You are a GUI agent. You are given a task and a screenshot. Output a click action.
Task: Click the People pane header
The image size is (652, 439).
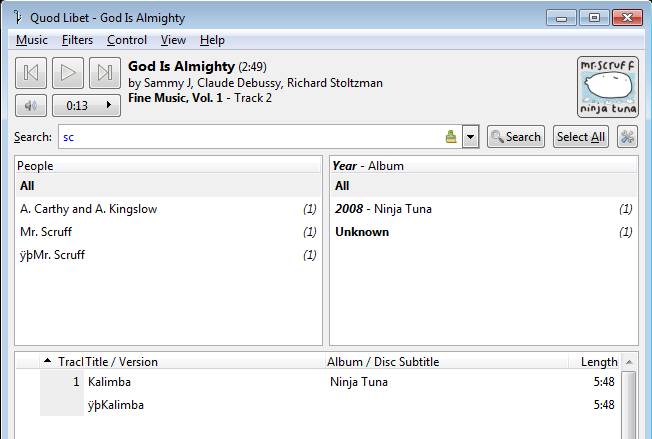coord(168,165)
